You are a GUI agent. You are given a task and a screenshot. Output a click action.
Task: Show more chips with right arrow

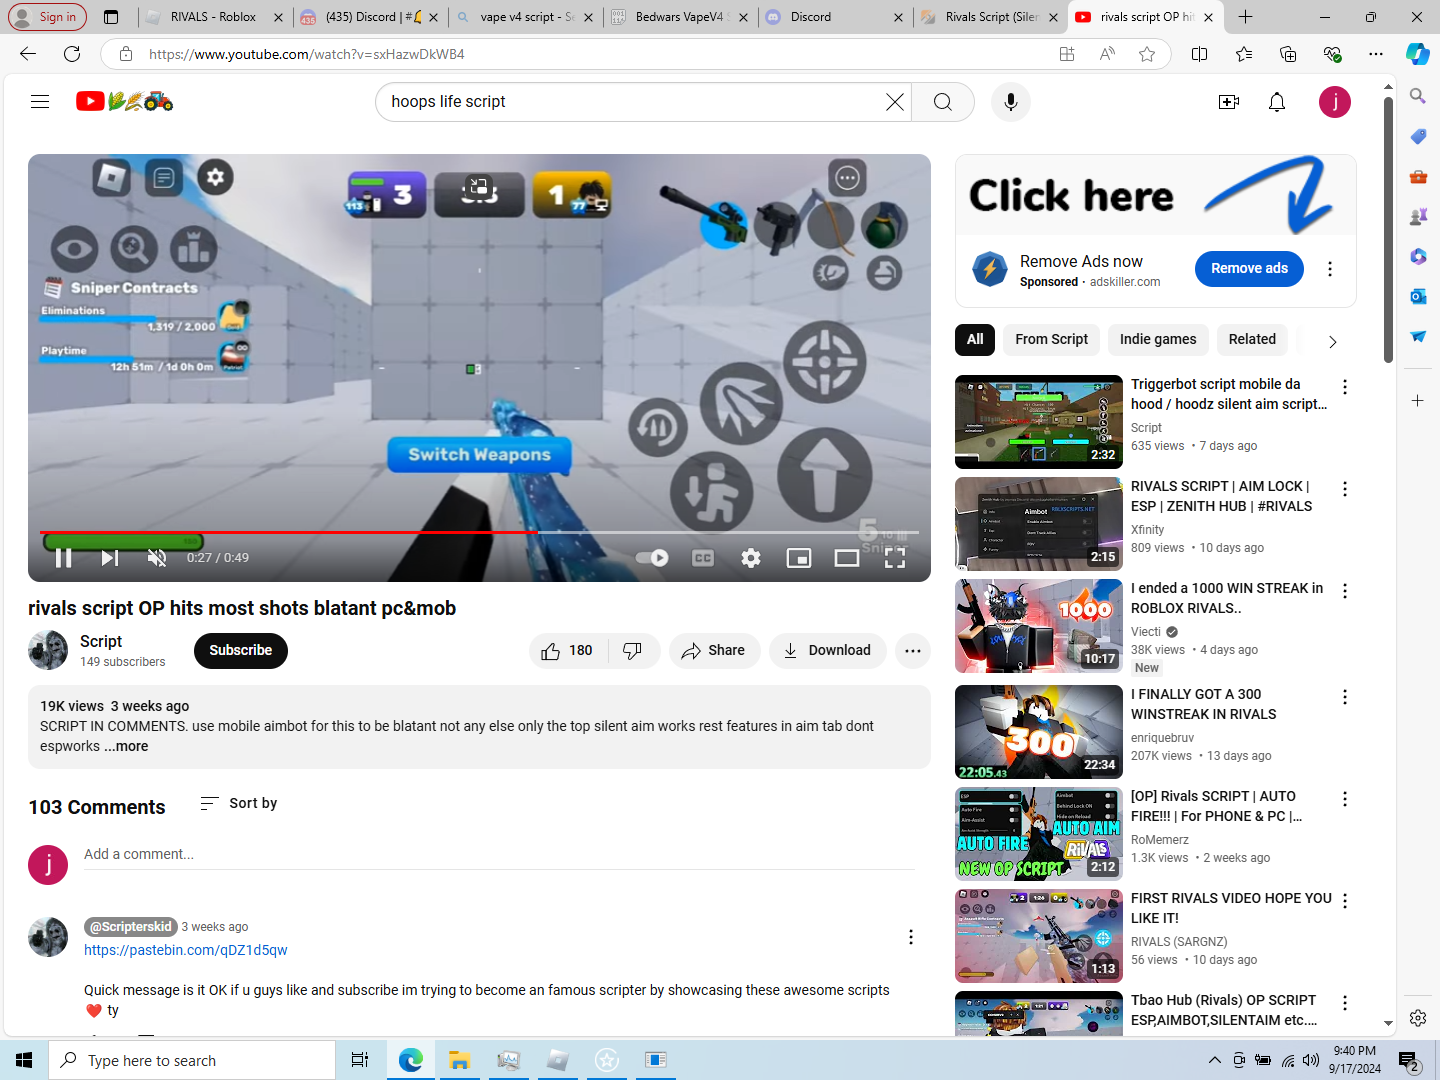pos(1332,341)
